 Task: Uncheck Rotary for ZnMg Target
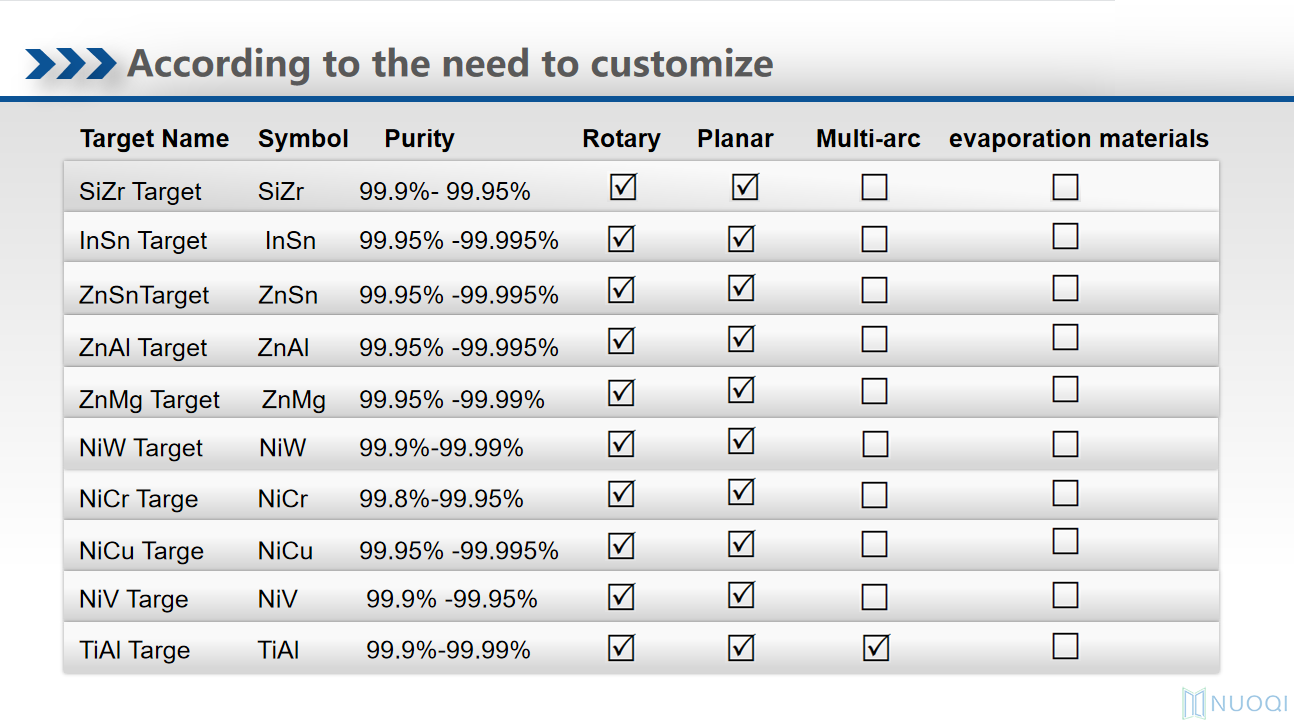point(622,392)
